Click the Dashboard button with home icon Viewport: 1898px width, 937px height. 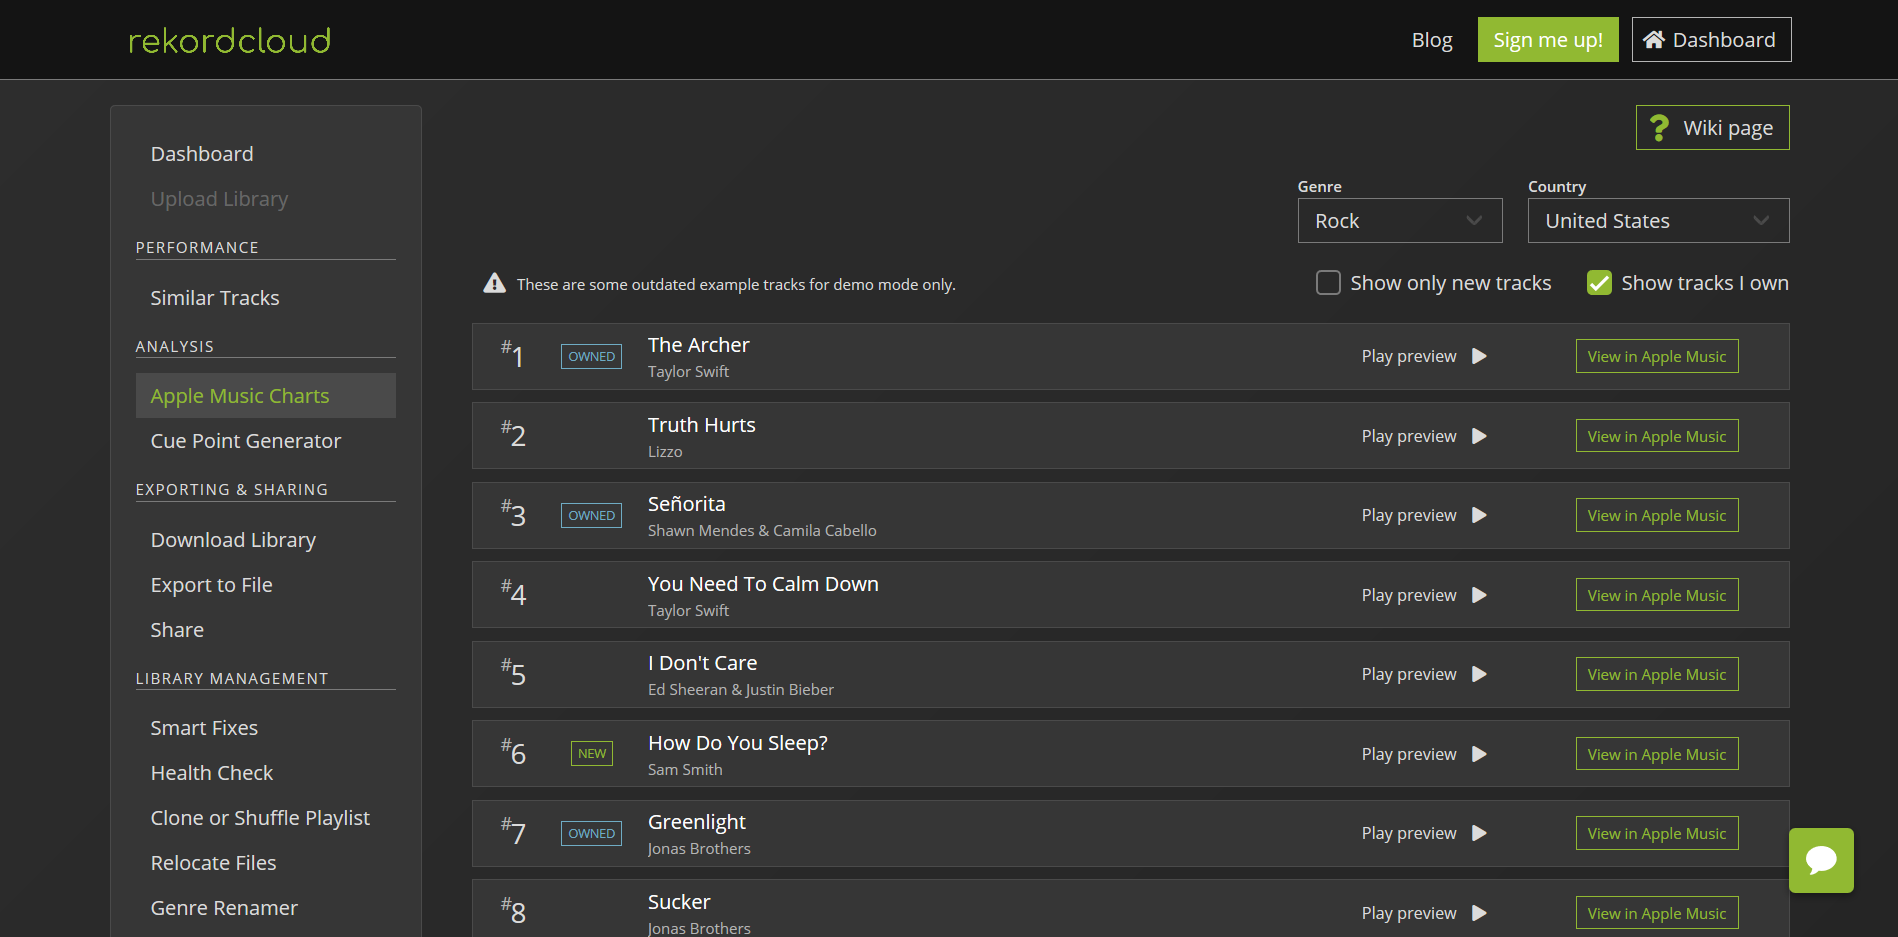1711,40
